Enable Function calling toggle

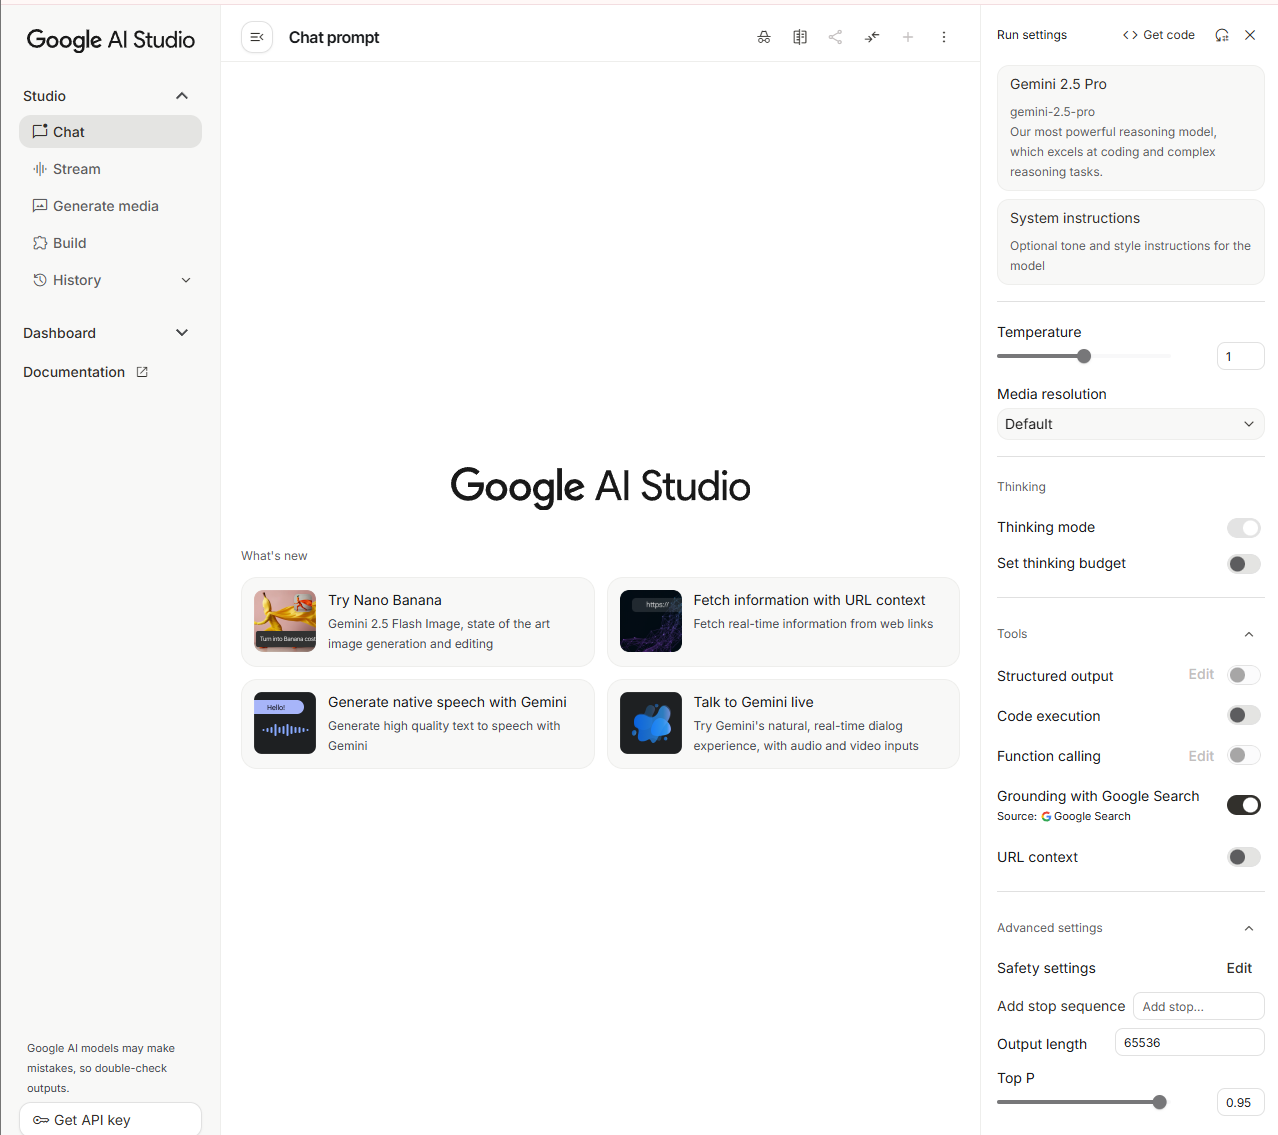pos(1244,755)
